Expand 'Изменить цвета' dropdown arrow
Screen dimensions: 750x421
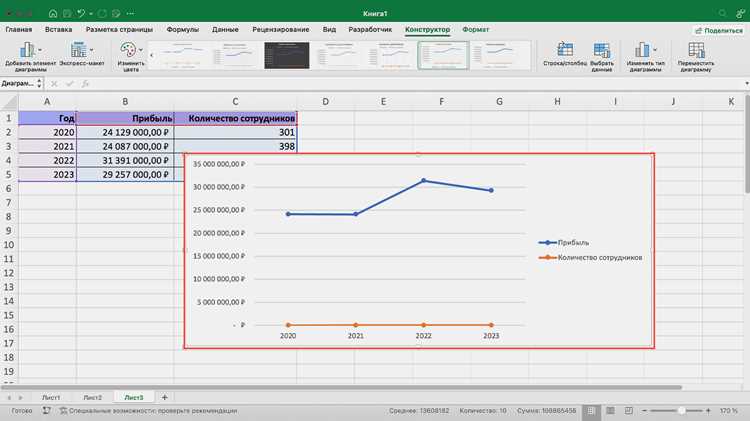[141, 50]
